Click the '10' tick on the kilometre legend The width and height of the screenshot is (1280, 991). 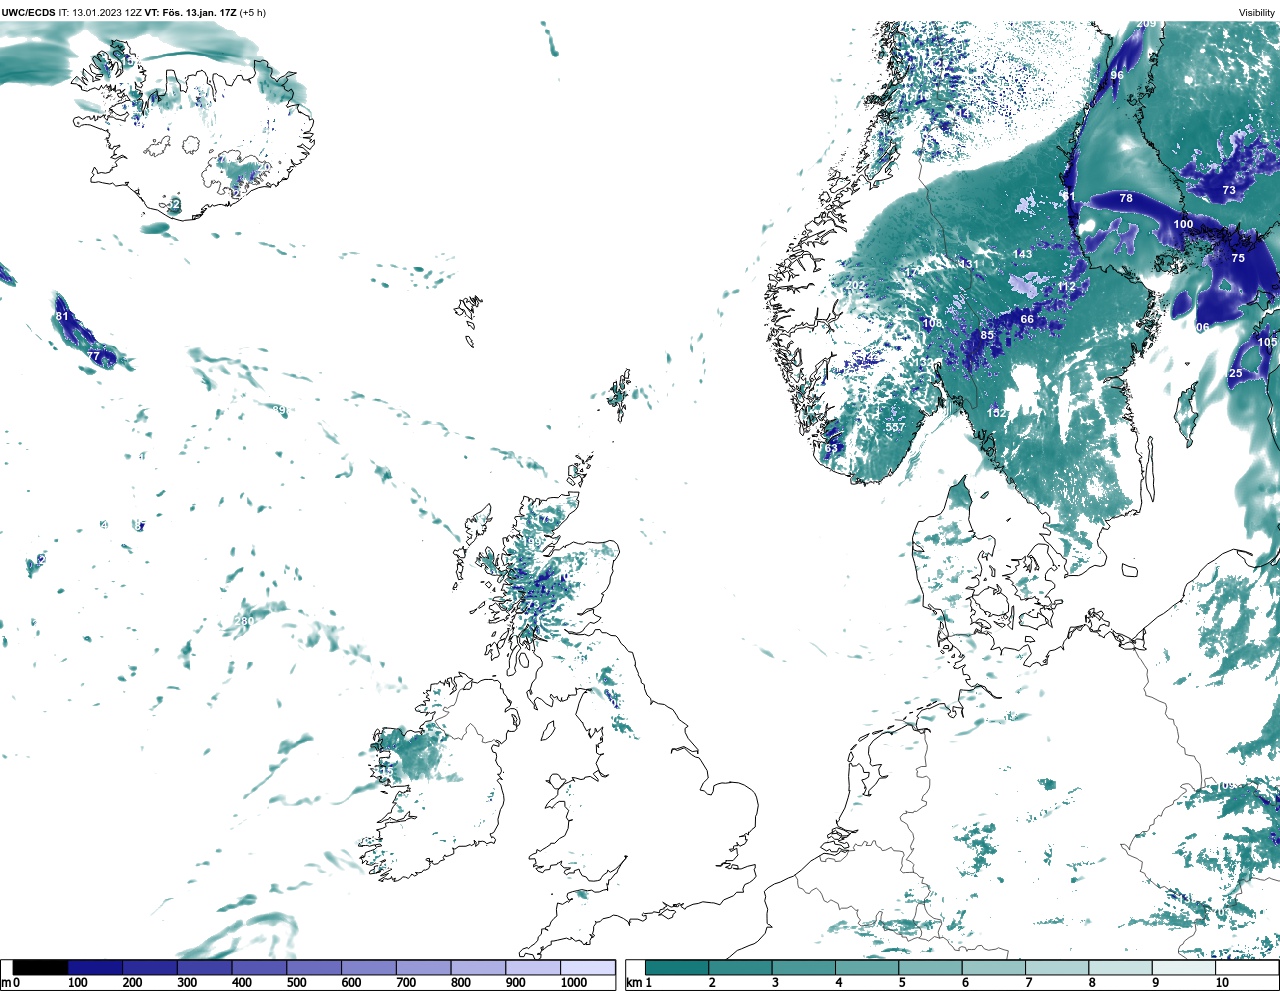click(x=1222, y=983)
